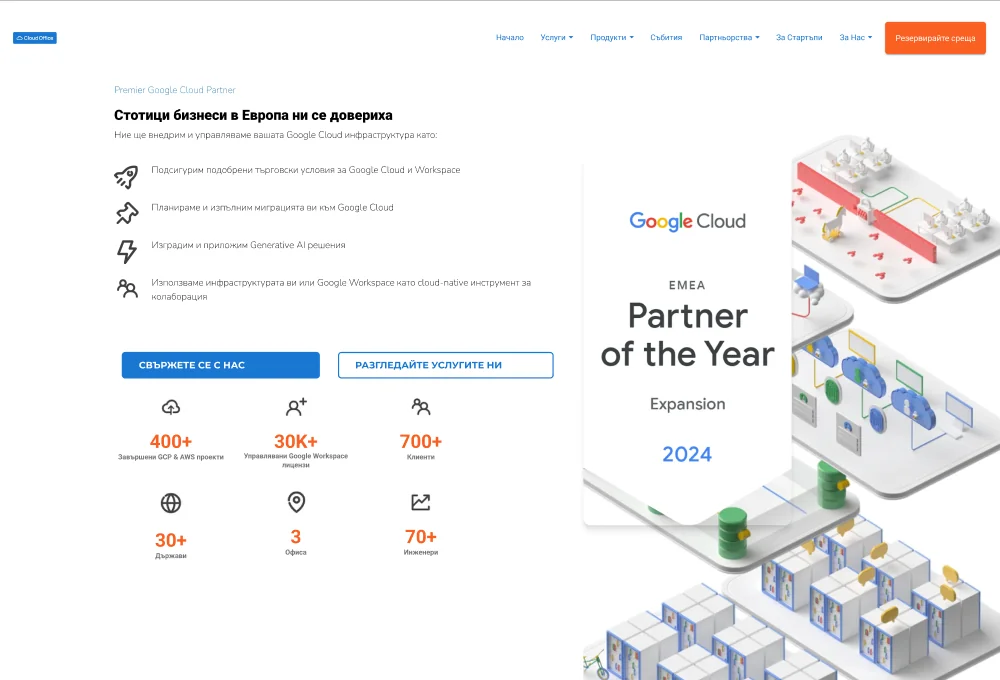Expand the За Нас dropdown
The image size is (1000, 680).
pos(856,38)
